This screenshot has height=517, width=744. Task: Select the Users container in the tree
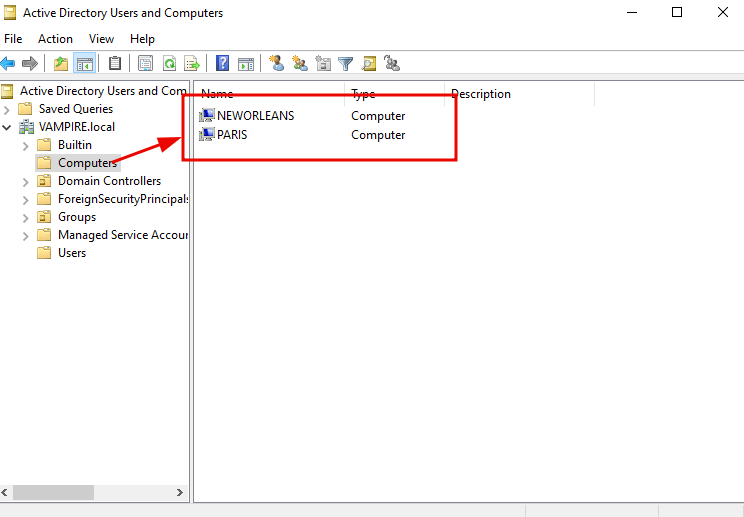(x=72, y=253)
